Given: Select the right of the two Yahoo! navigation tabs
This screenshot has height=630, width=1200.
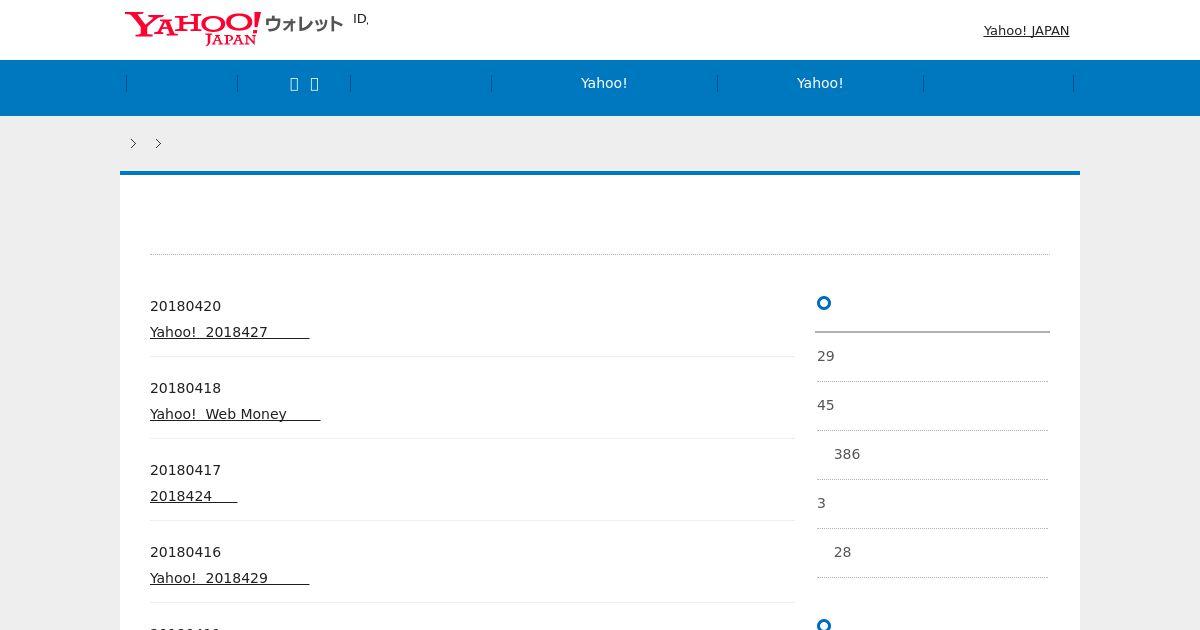Looking at the screenshot, I should pos(820,84).
